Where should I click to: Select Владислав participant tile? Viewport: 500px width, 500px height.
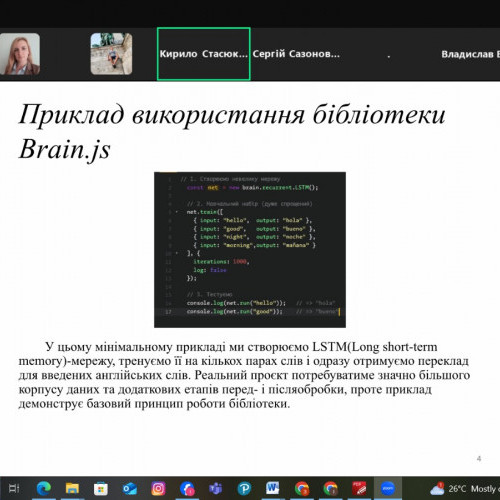point(471,54)
